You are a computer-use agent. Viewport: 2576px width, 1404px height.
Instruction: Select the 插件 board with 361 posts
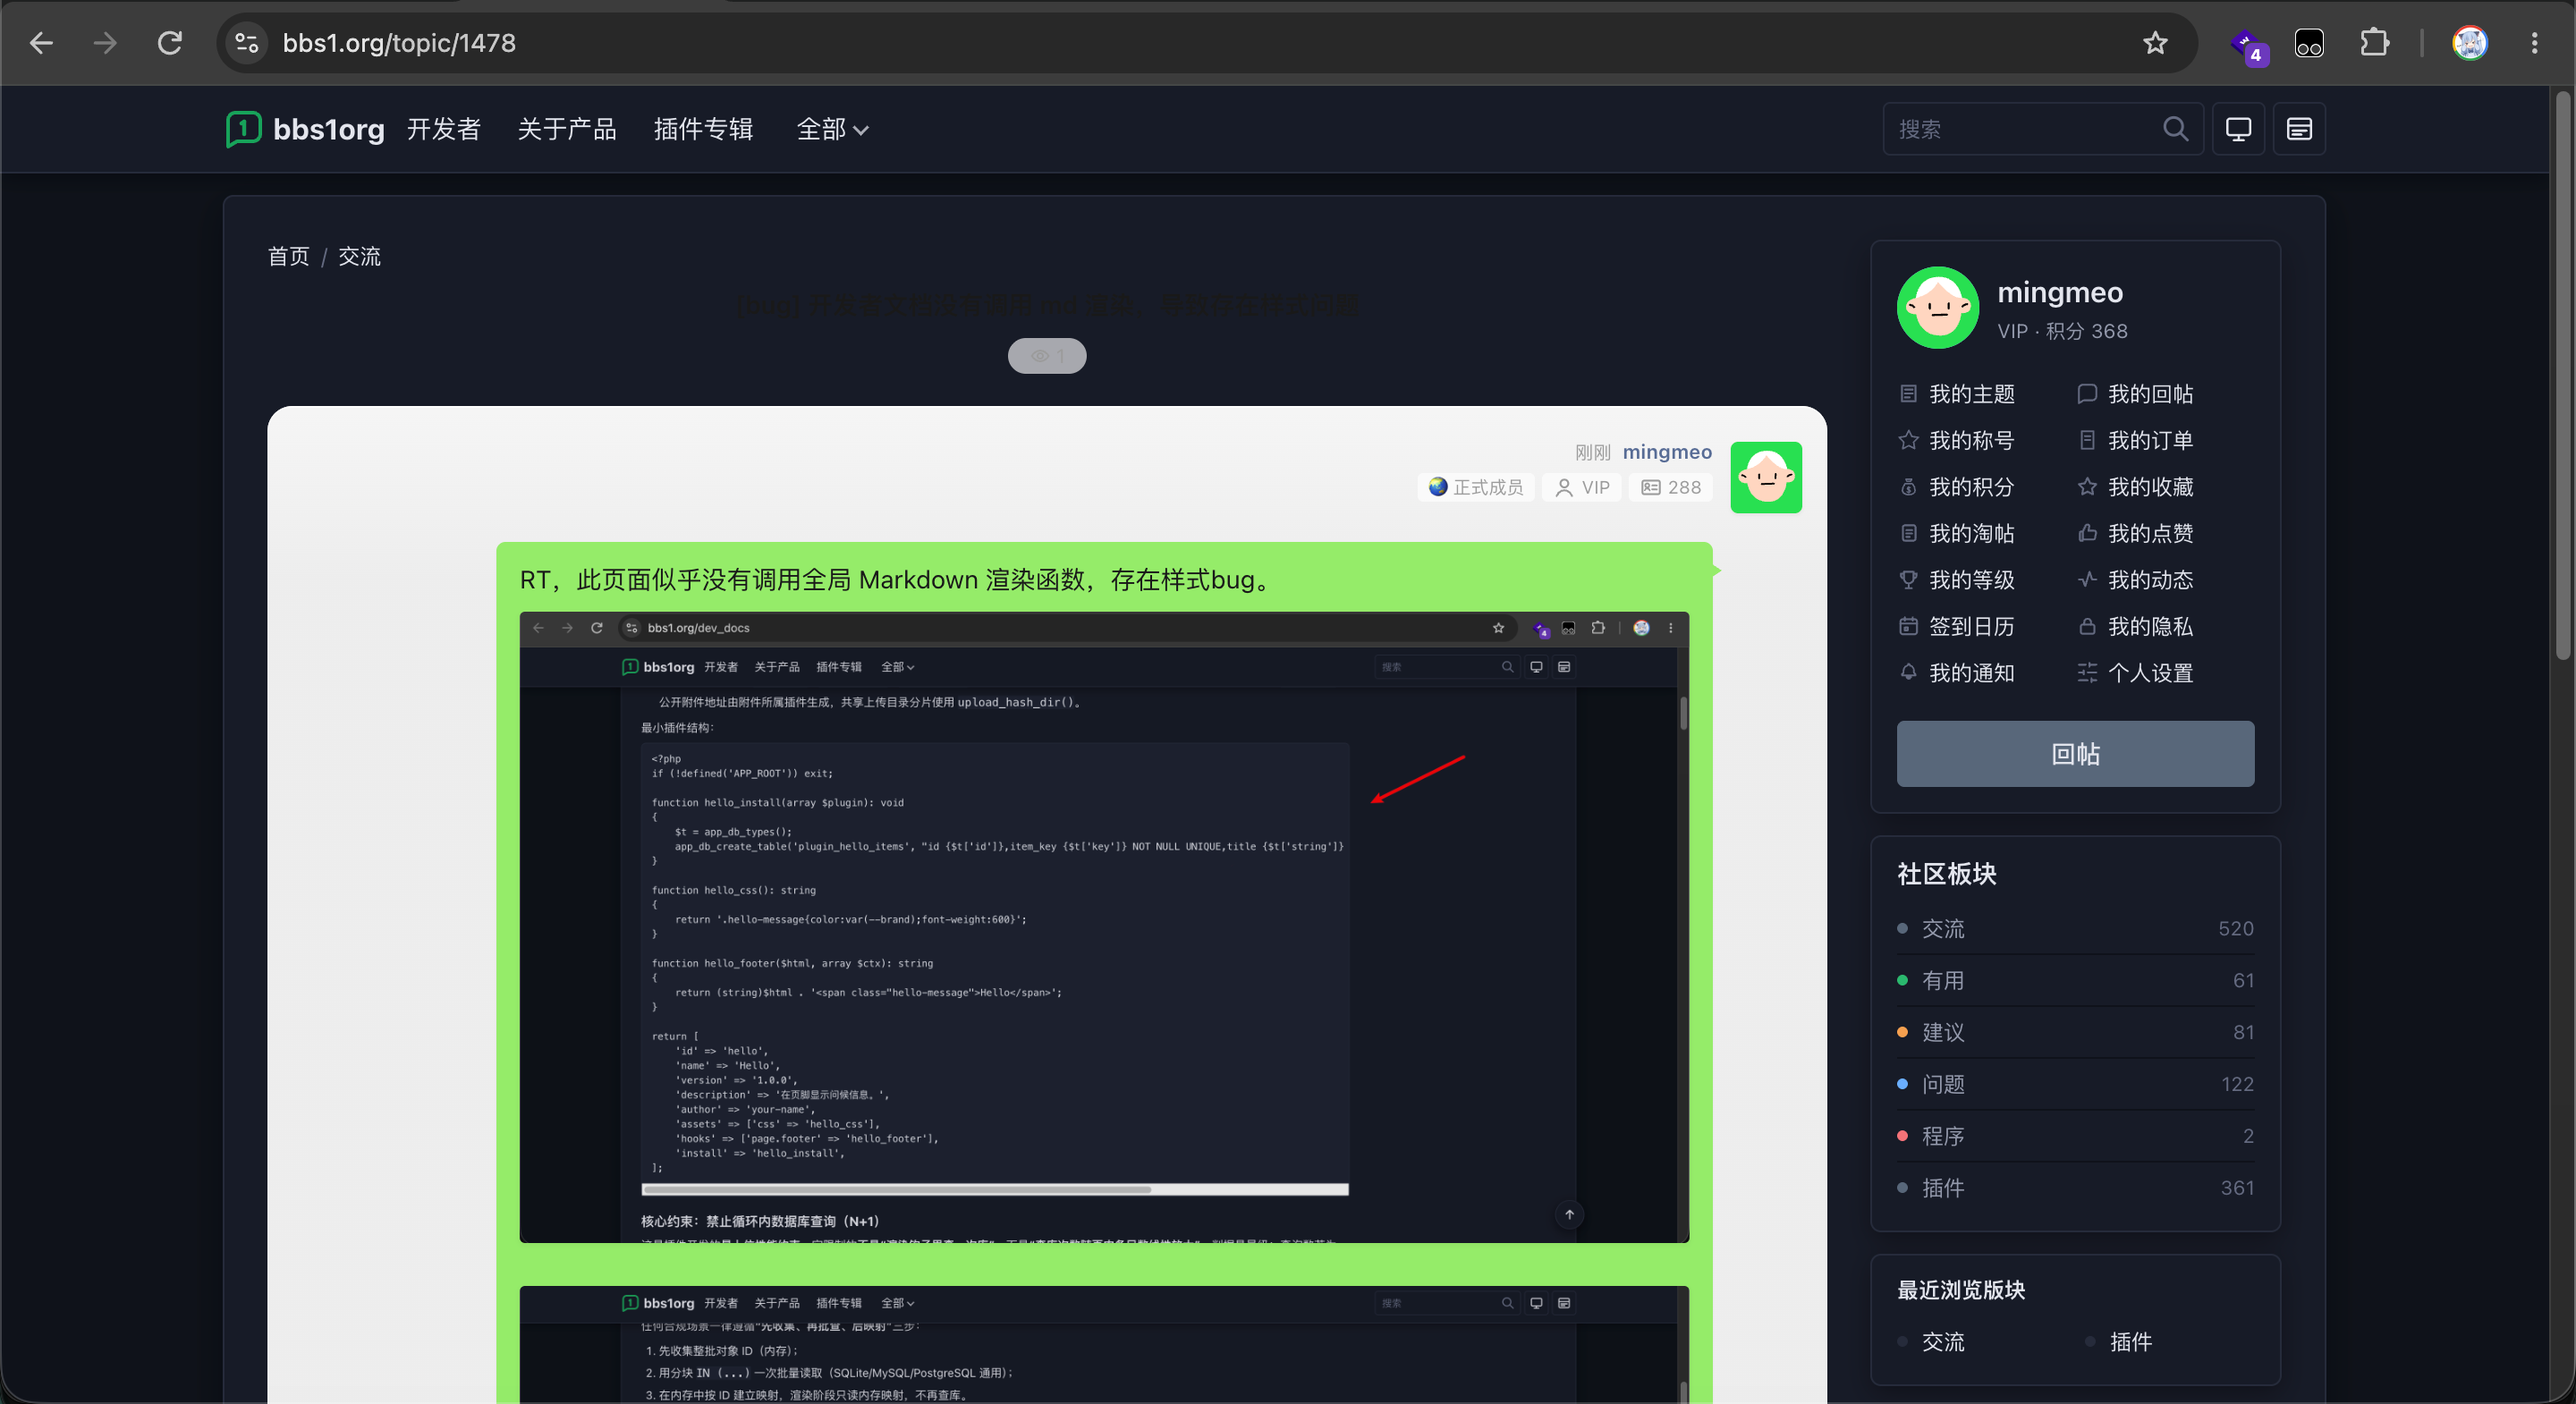[2075, 1188]
